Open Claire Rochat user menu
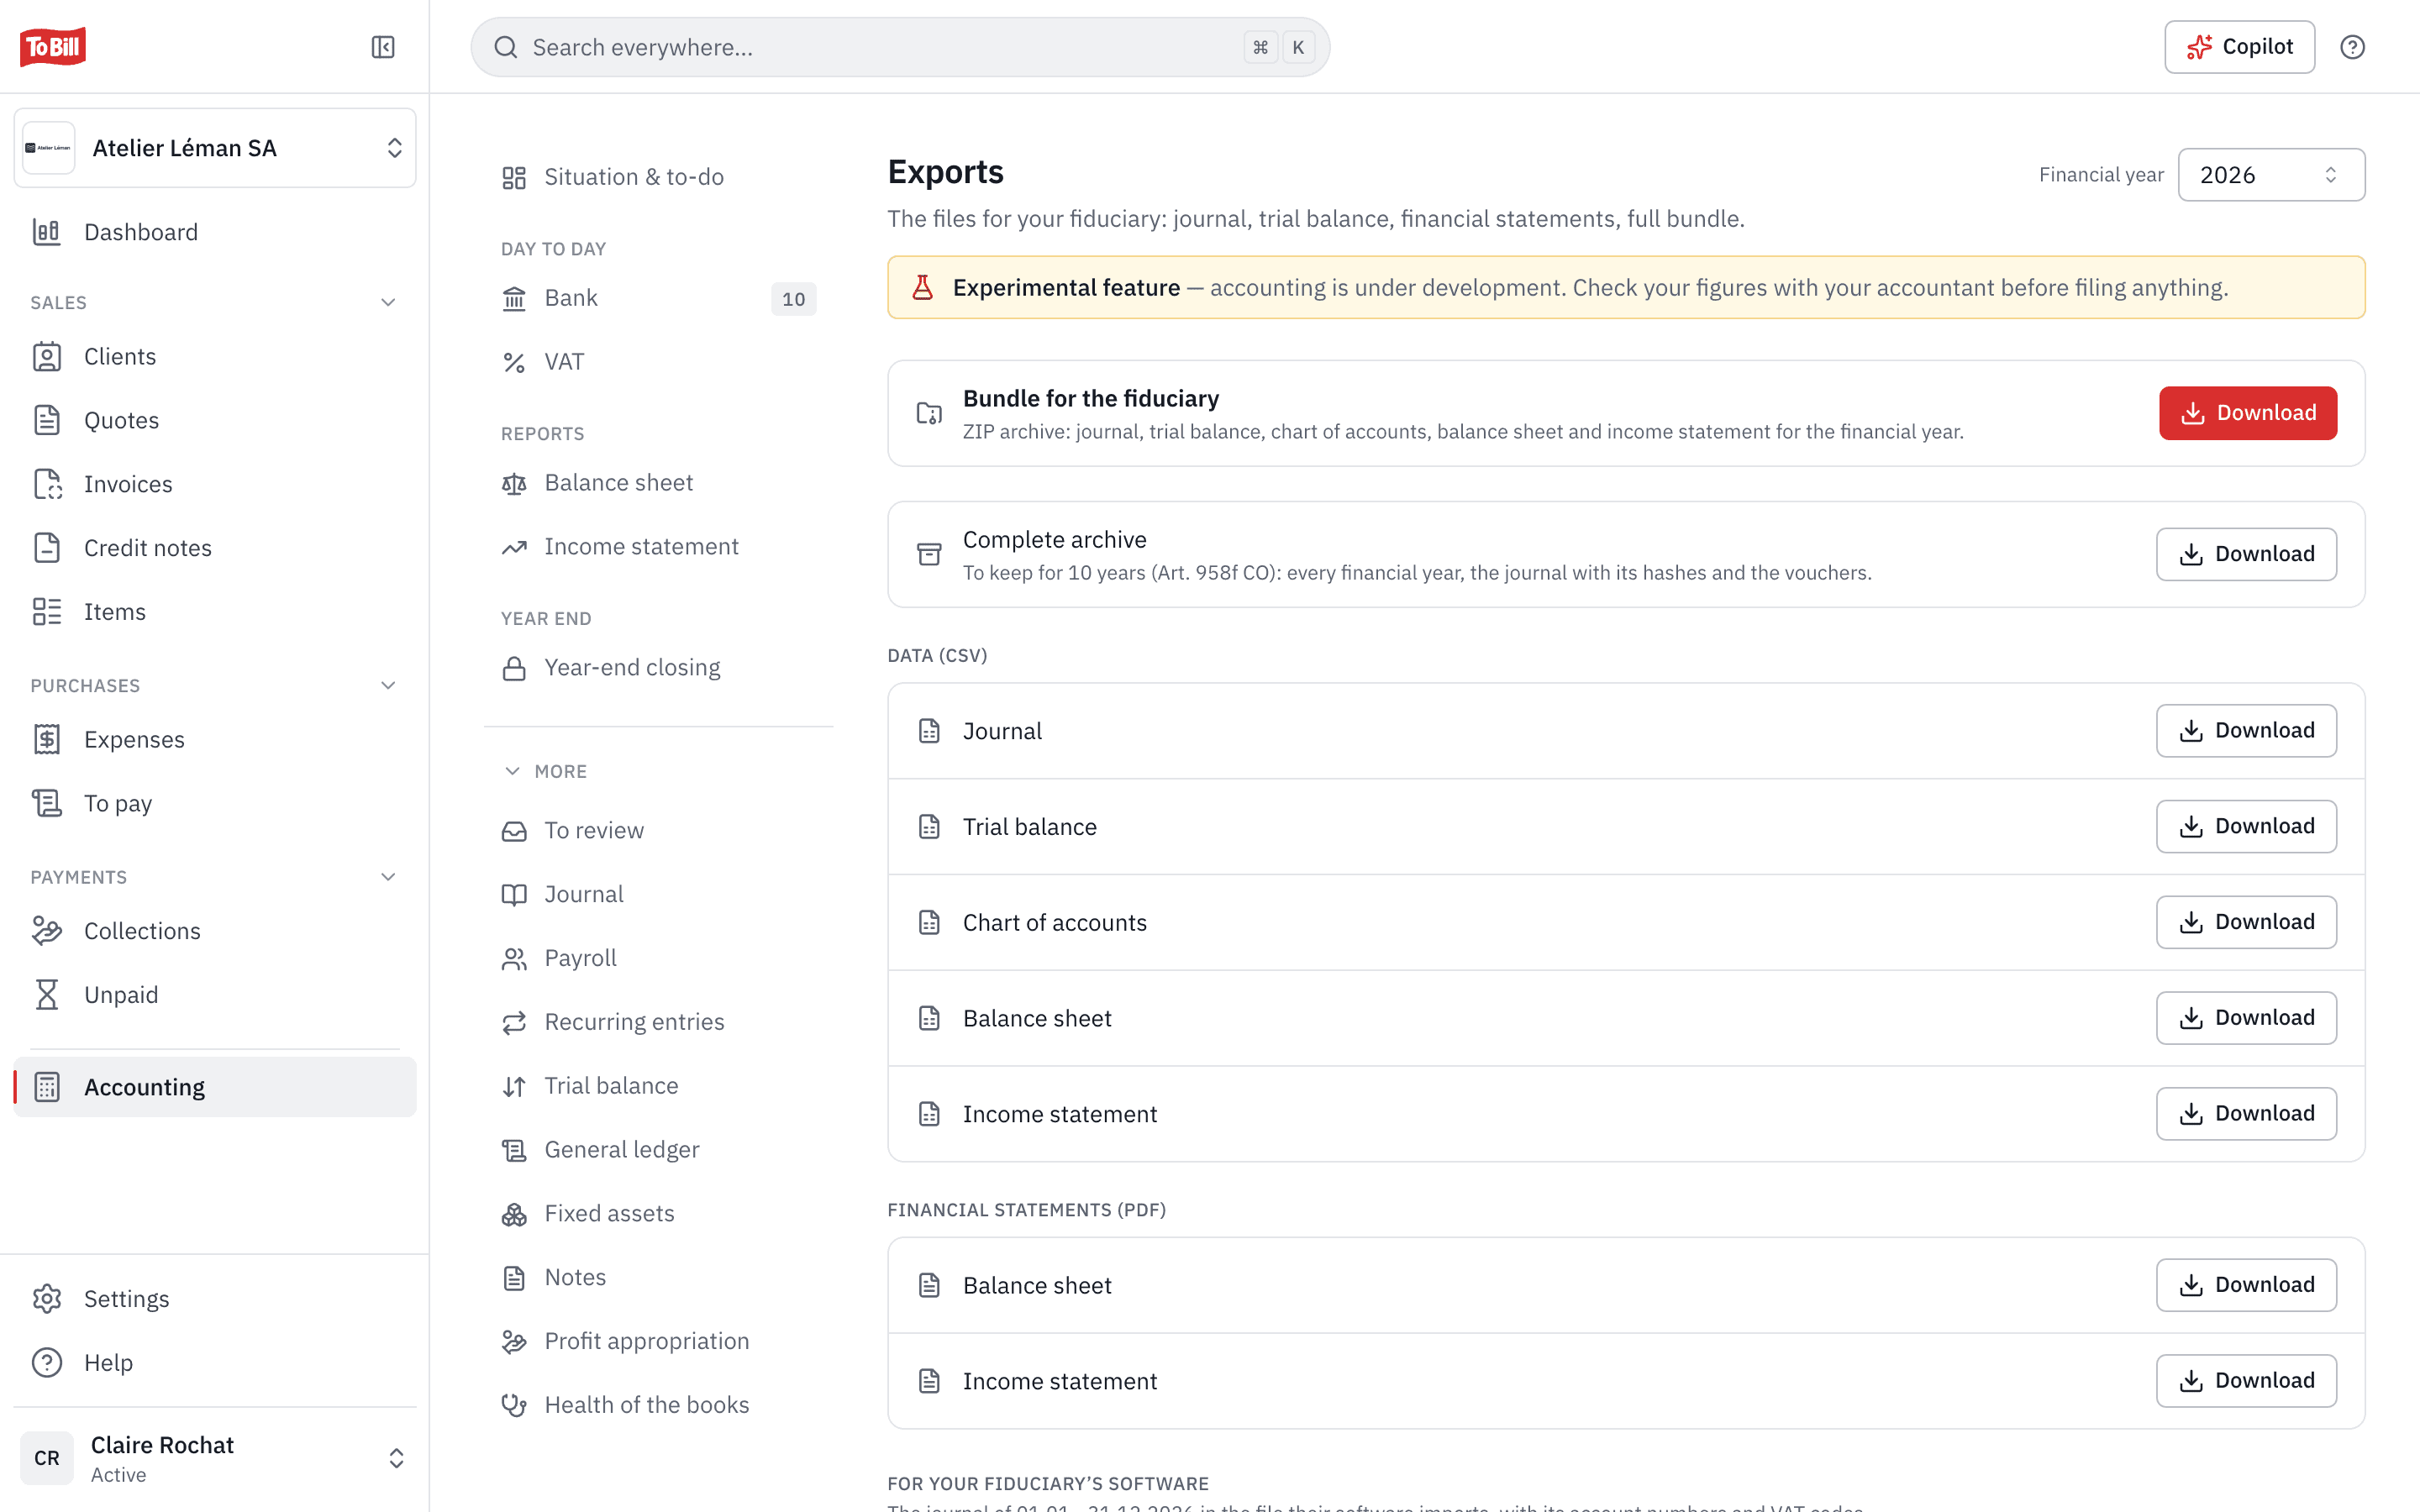The height and width of the screenshot is (1512, 2420). (x=215, y=1458)
